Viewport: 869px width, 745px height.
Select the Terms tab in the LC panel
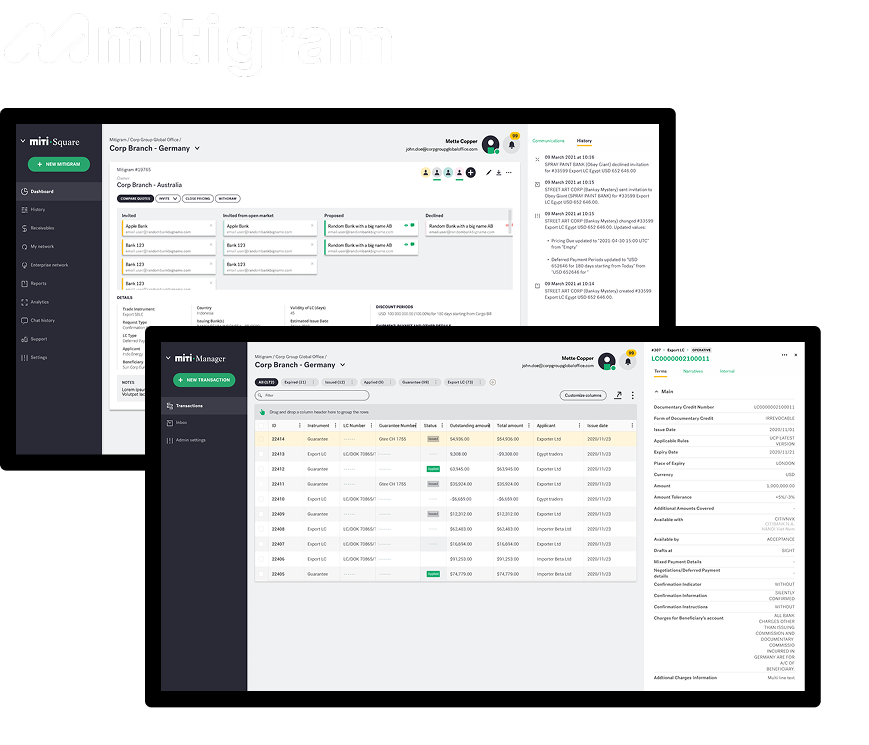click(661, 371)
